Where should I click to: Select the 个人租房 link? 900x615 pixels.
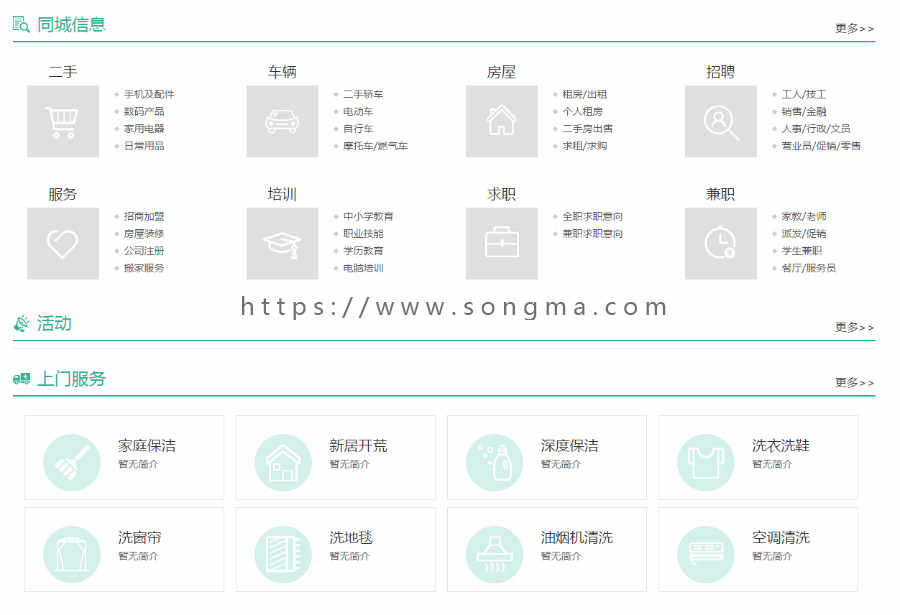click(583, 111)
